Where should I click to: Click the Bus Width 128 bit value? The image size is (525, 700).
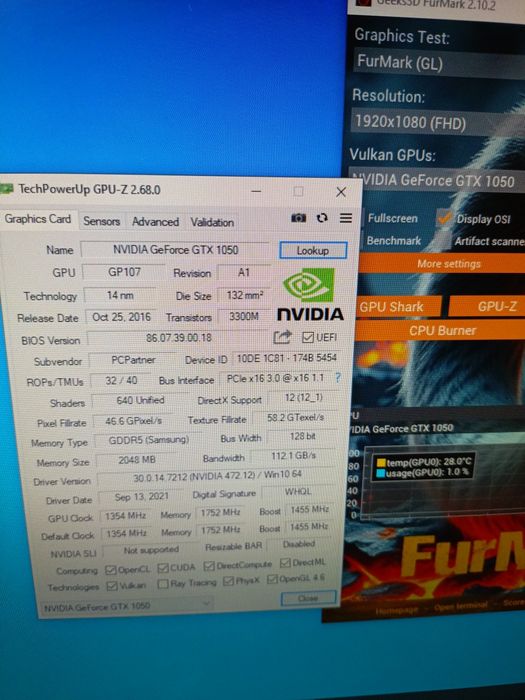[x=302, y=436]
